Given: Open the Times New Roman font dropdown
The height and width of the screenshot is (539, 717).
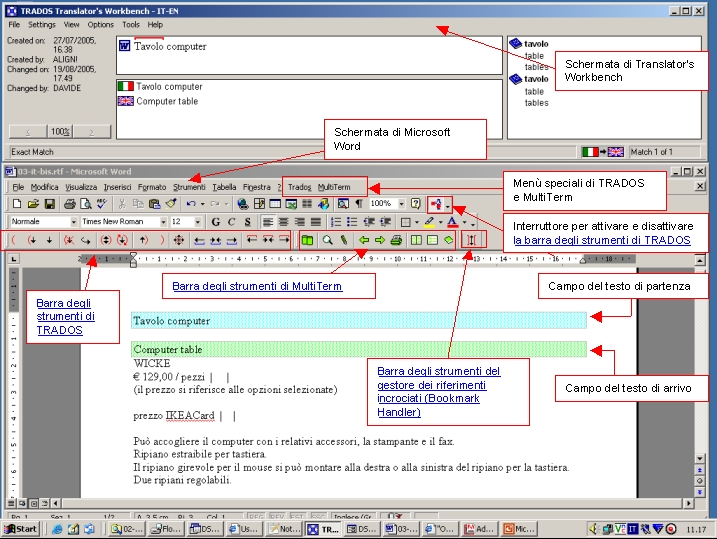Looking at the screenshot, I should (163, 222).
